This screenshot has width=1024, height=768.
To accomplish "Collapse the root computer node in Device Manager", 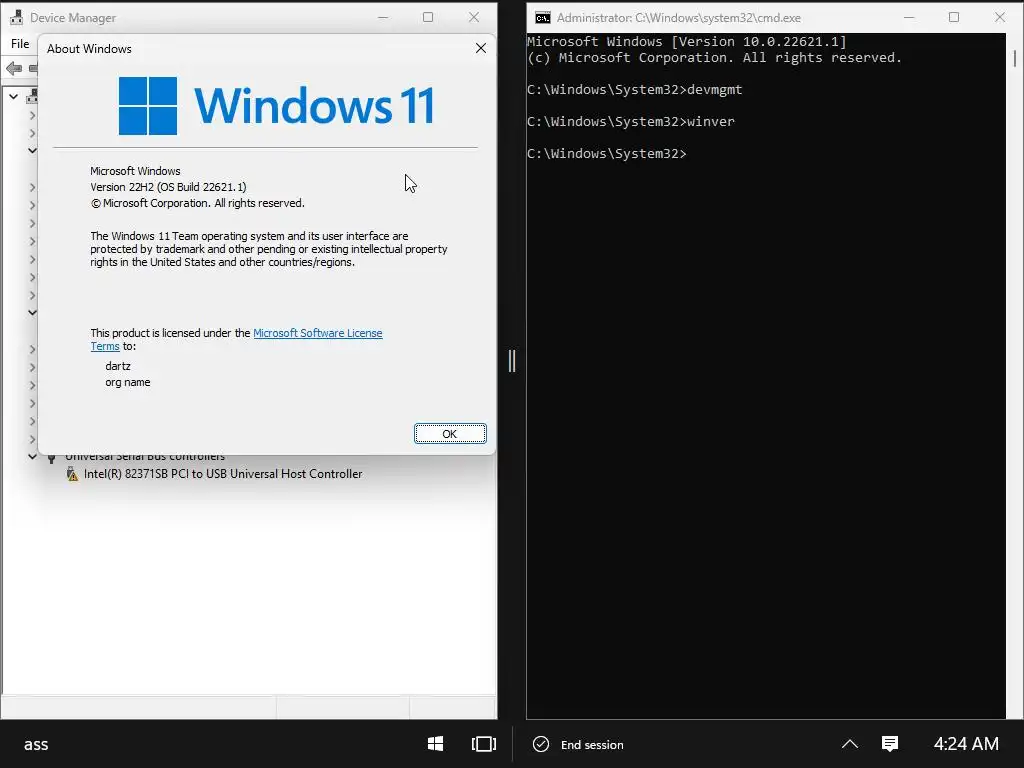I will click(x=13, y=97).
